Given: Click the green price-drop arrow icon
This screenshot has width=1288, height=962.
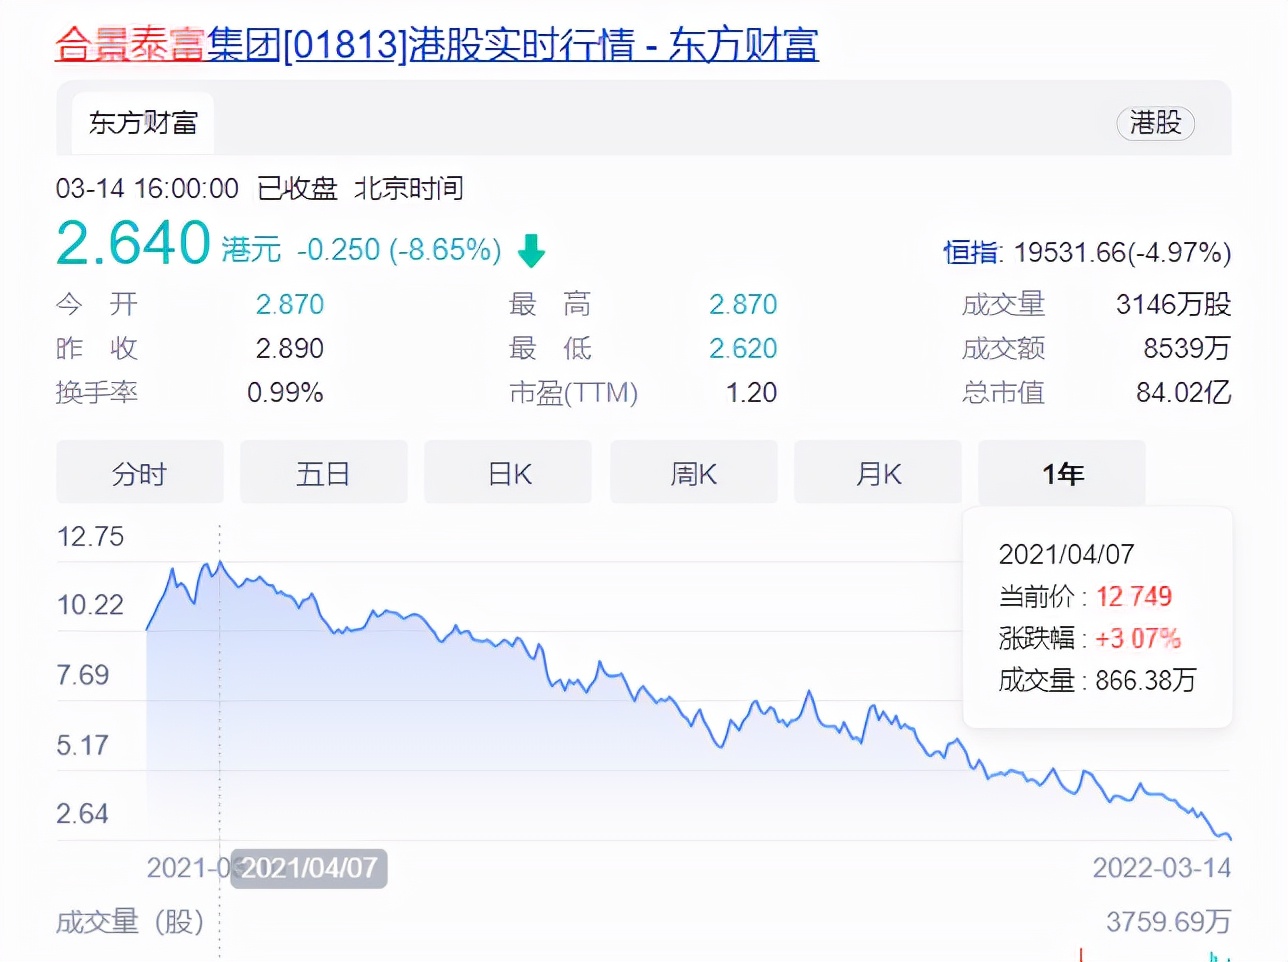Looking at the screenshot, I should 531,252.
